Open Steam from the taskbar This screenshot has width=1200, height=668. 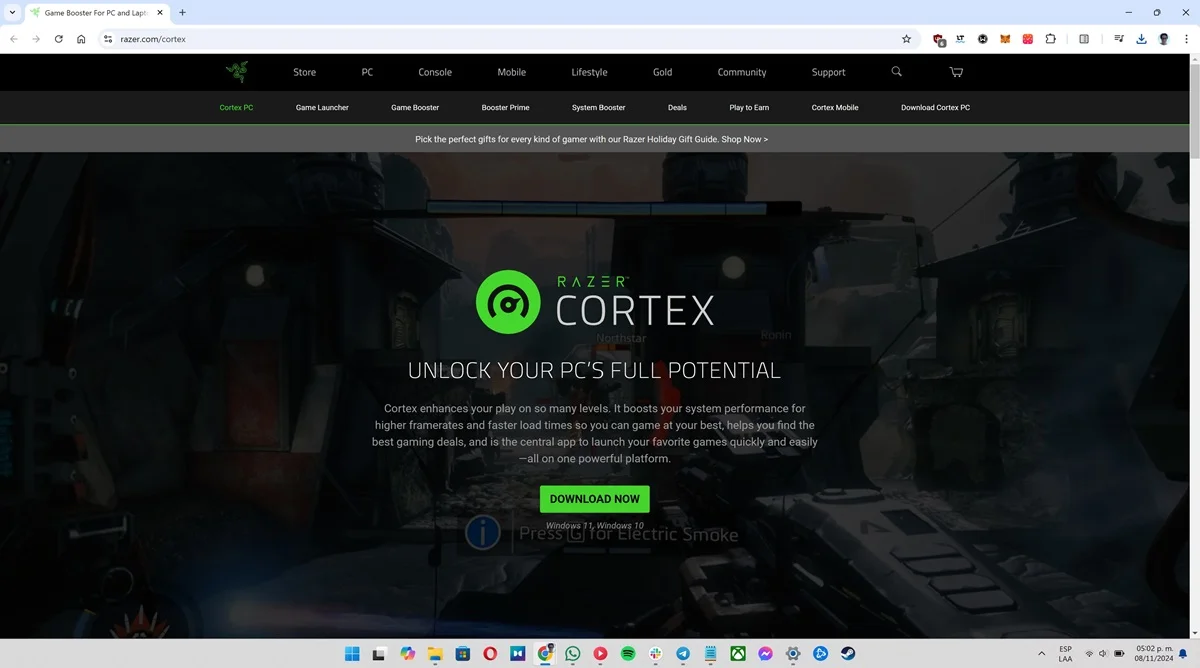(848, 653)
